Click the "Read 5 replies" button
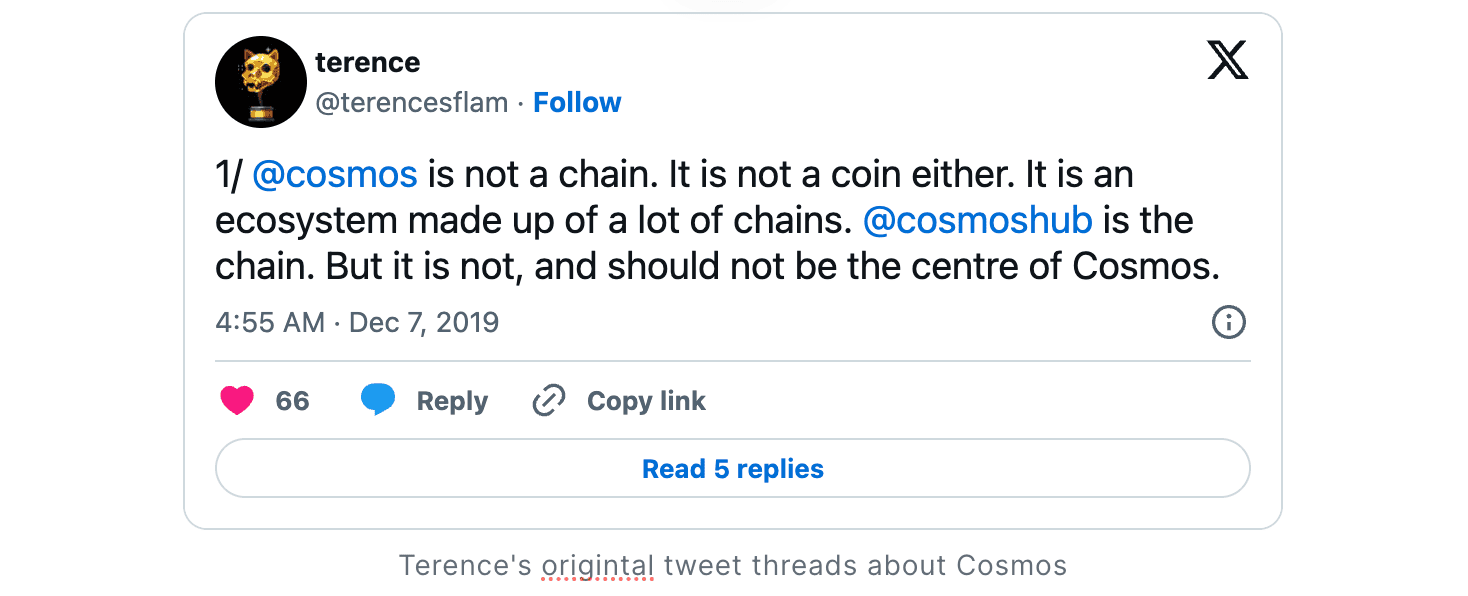The image size is (1468, 596). pos(733,469)
